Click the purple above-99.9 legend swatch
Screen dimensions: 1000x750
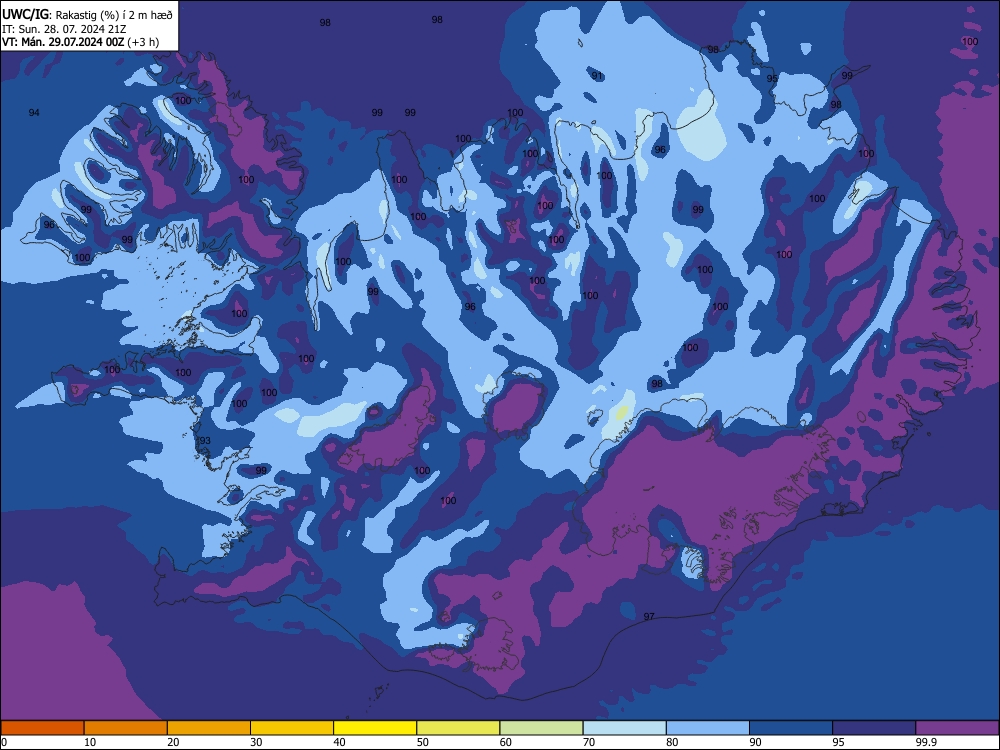pyautogui.click(x=957, y=728)
